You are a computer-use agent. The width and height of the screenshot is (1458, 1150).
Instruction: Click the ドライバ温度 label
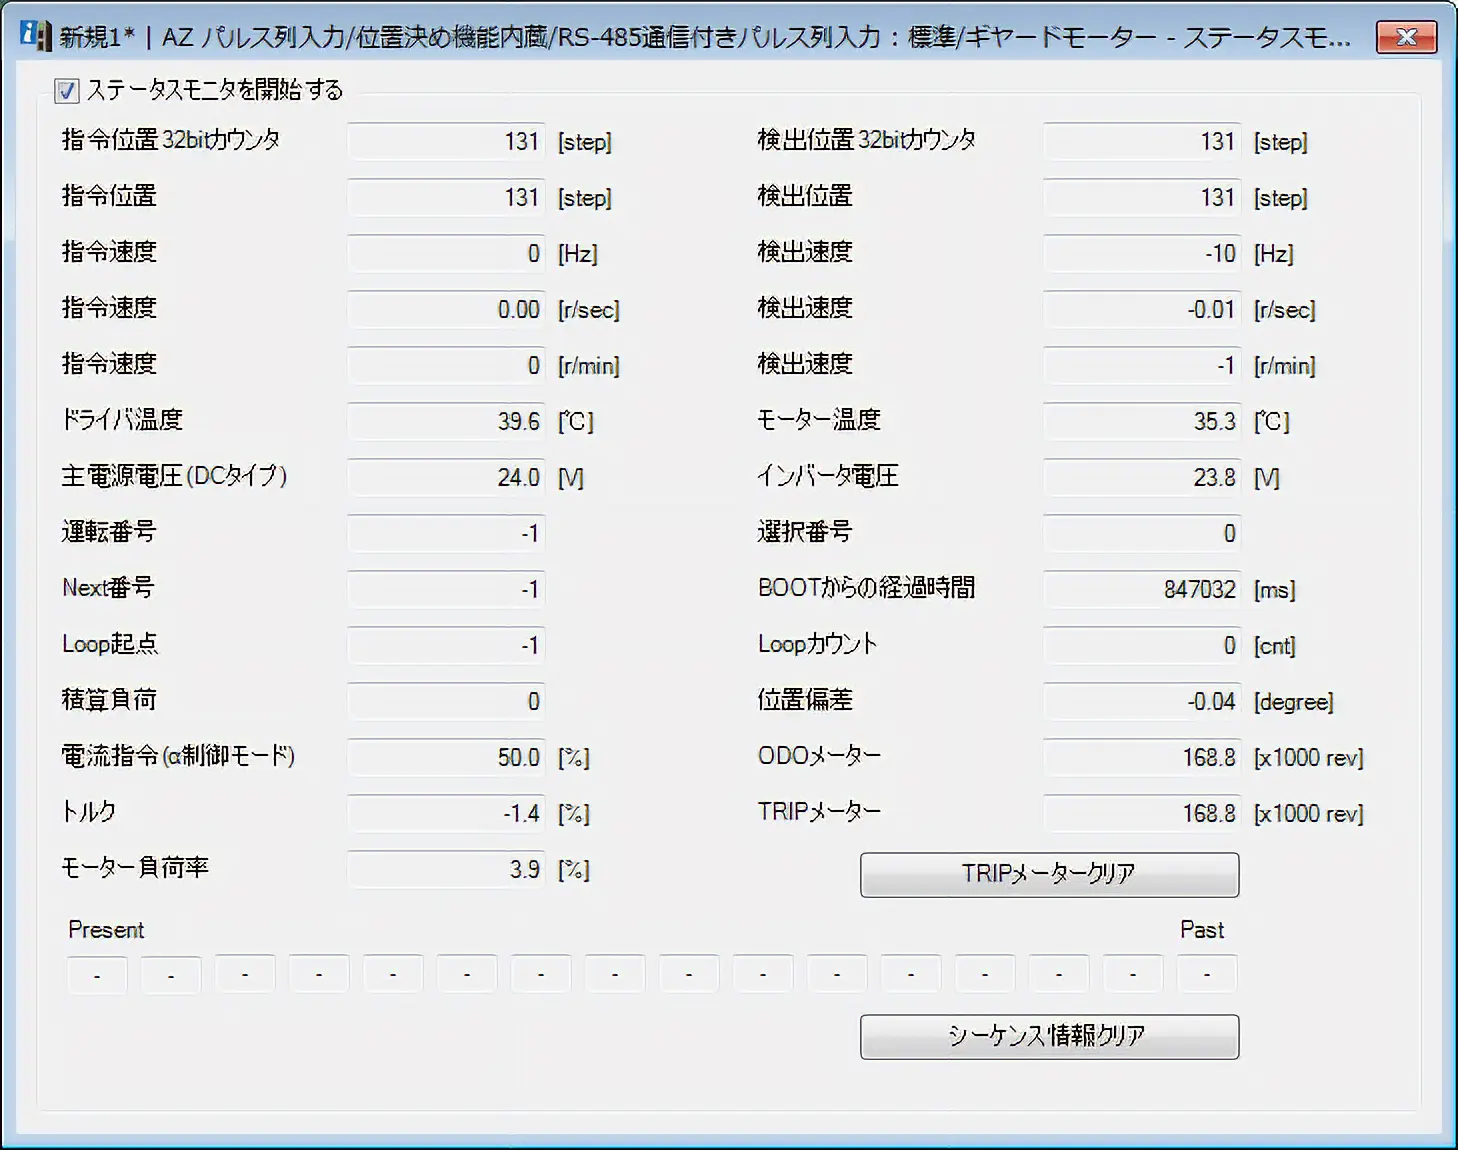coord(122,420)
